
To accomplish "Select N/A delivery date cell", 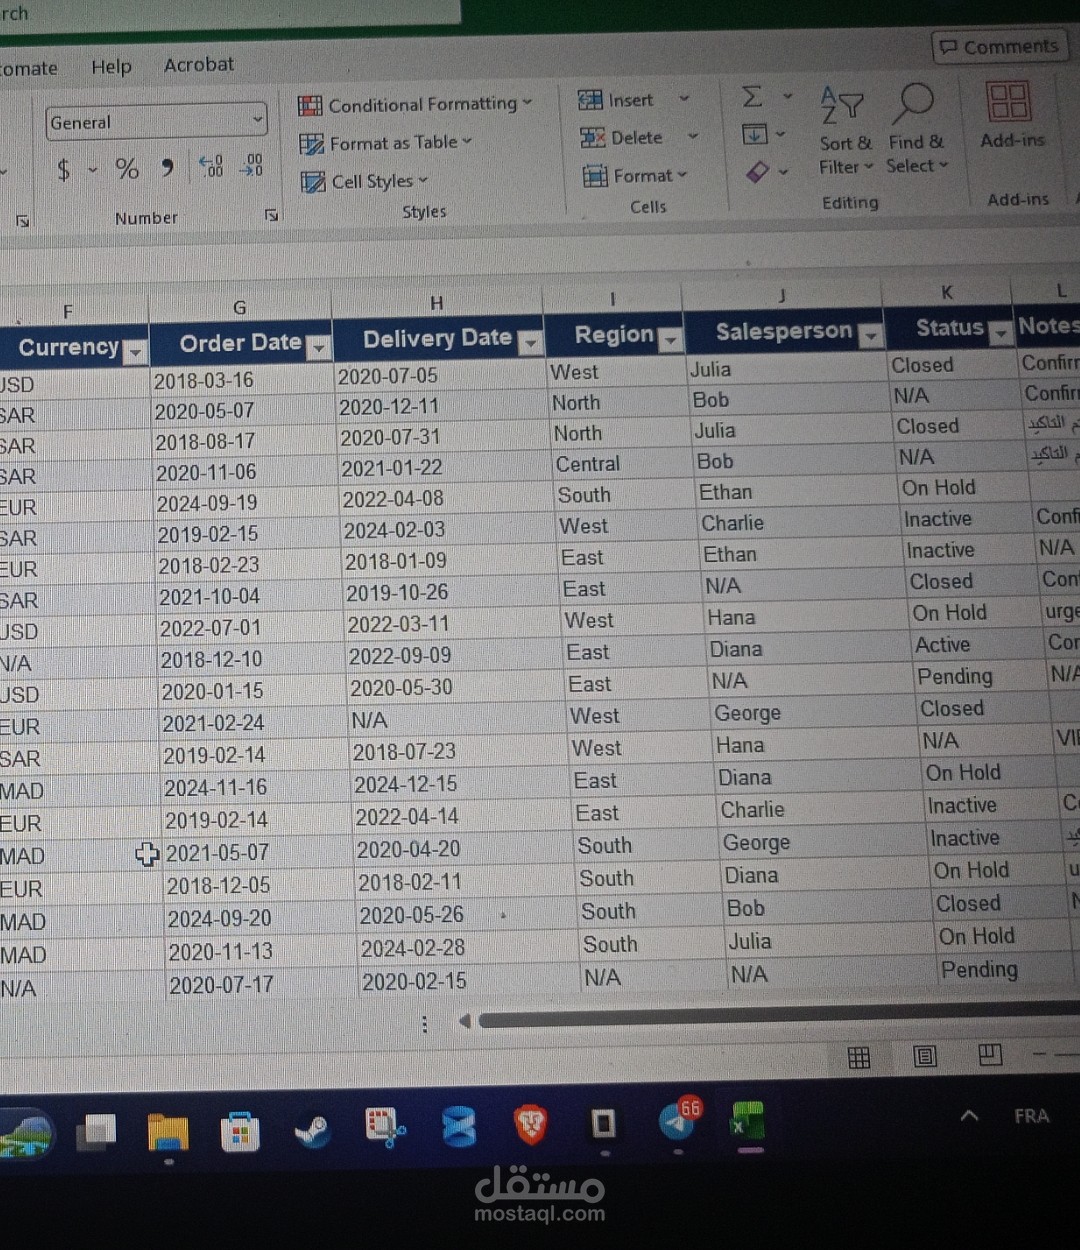I will [457, 720].
